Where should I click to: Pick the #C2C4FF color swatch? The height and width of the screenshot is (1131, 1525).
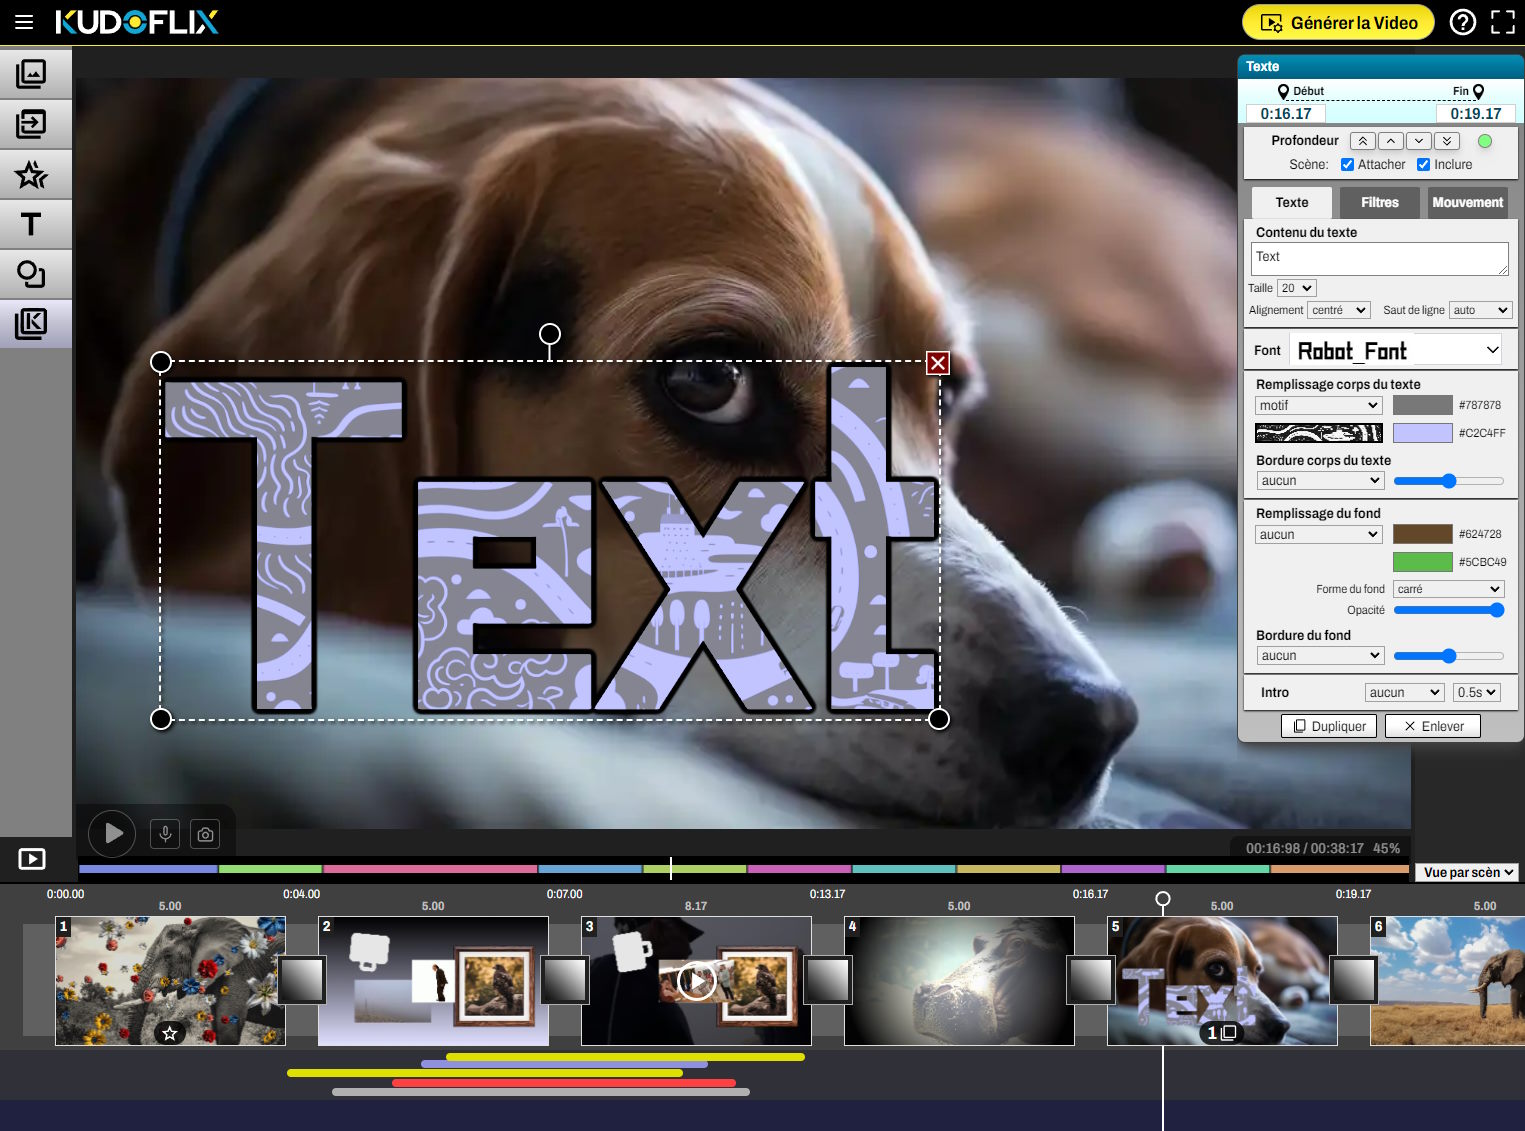point(1422,433)
